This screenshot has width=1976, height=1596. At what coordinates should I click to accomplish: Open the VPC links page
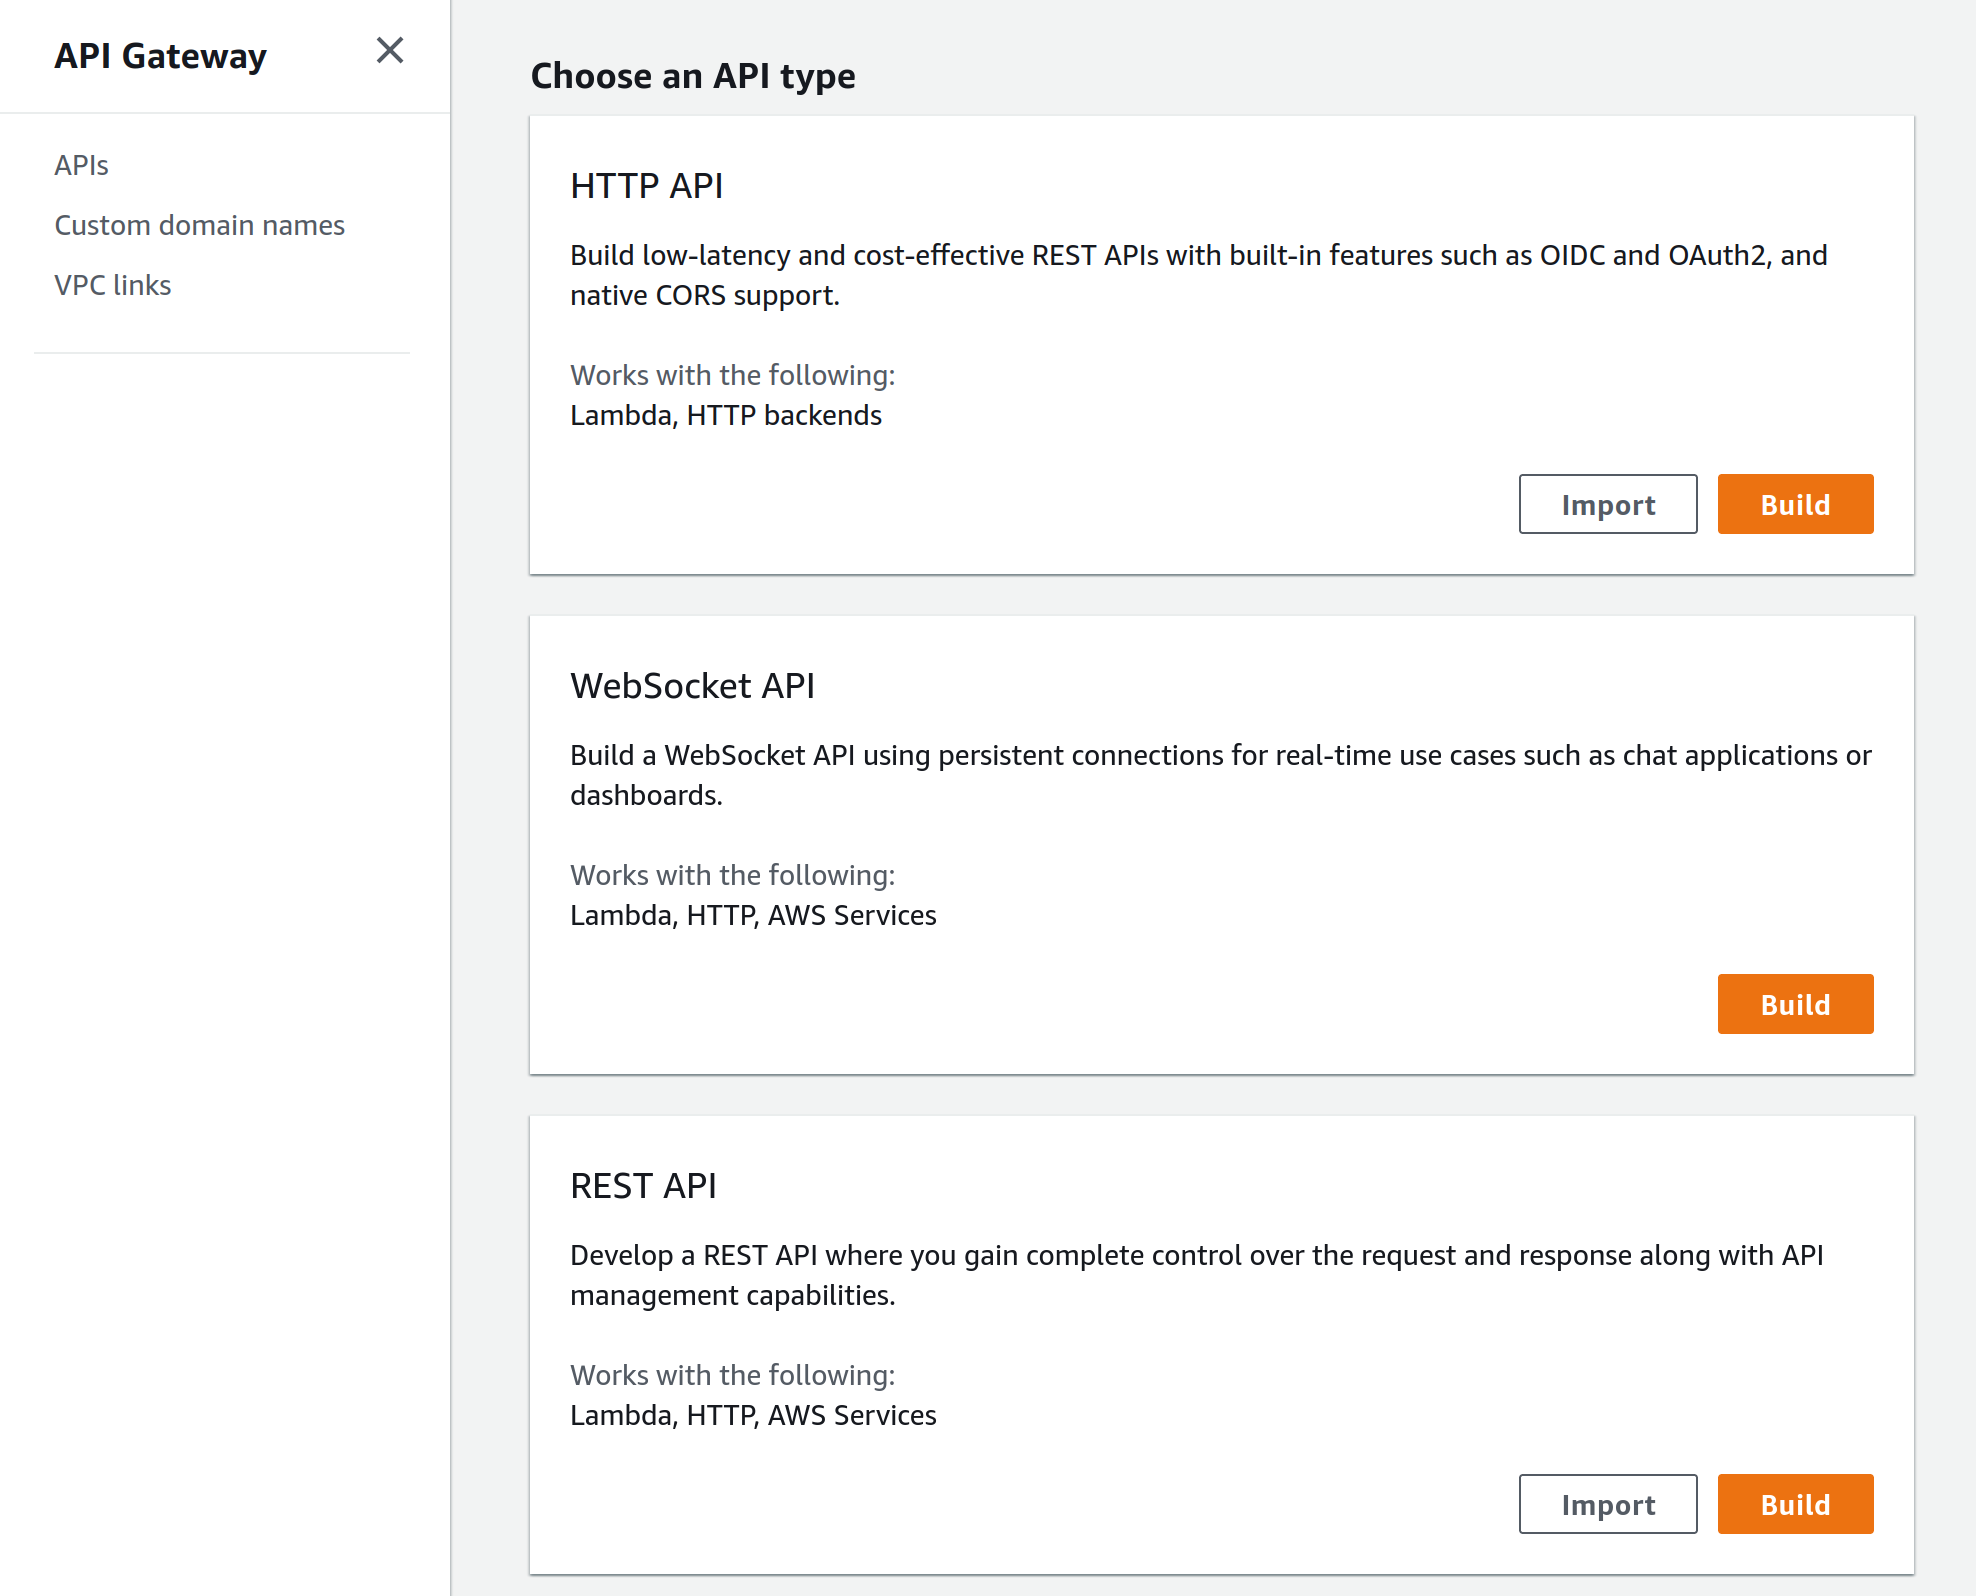[113, 285]
